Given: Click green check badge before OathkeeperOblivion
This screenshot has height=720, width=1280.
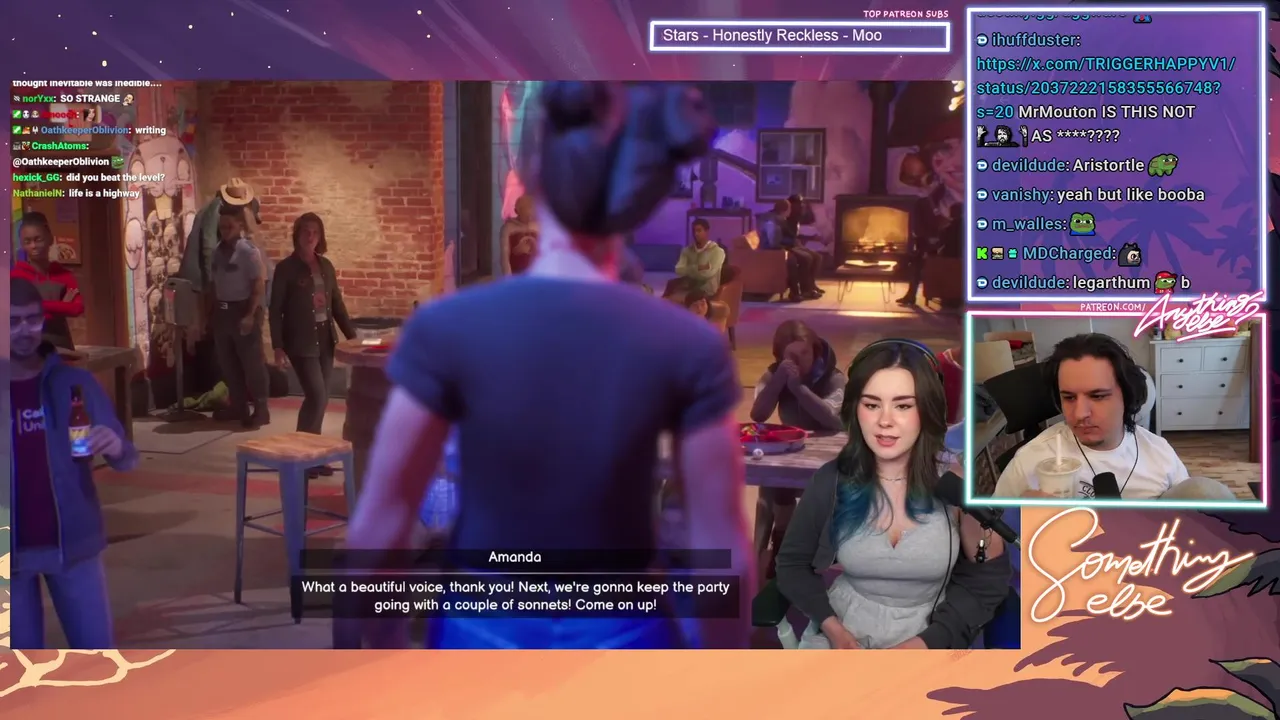Looking at the screenshot, I should click(x=16, y=130).
